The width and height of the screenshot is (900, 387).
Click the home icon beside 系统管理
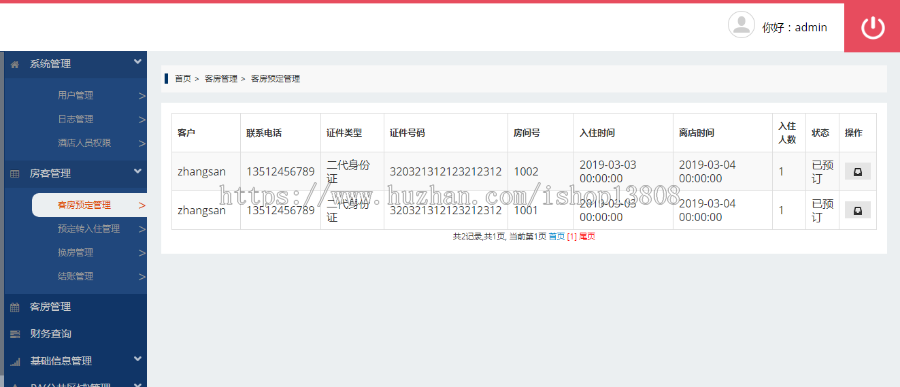[x=15, y=64]
